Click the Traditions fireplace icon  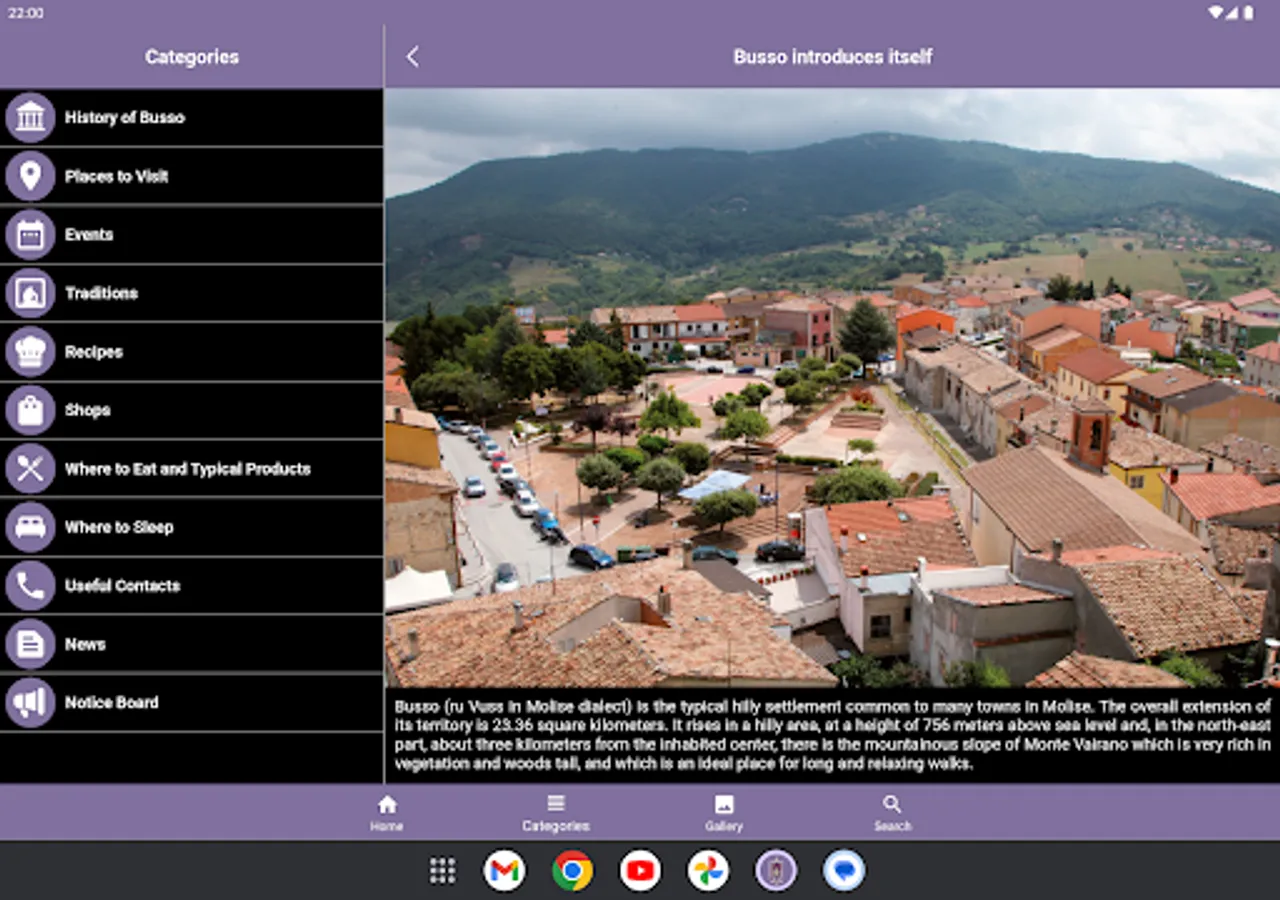coord(30,293)
